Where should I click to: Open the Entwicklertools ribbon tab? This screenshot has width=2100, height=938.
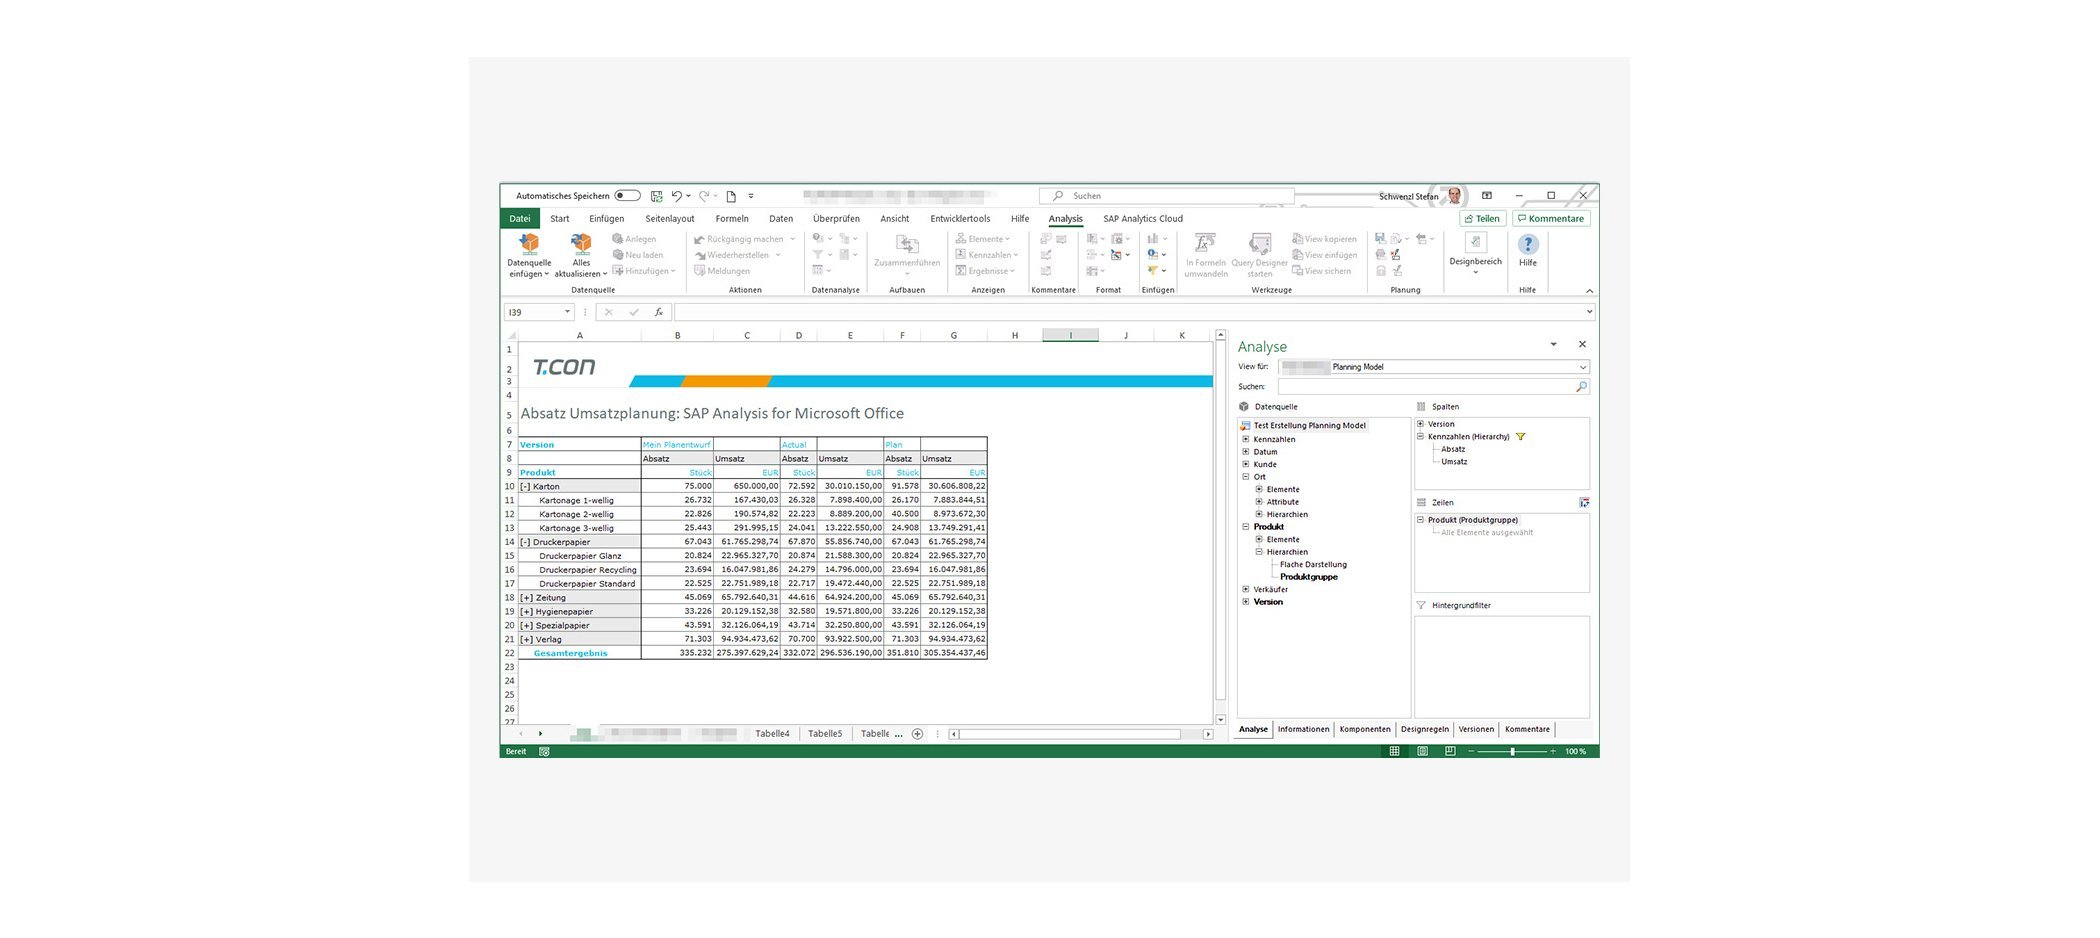pos(960,218)
